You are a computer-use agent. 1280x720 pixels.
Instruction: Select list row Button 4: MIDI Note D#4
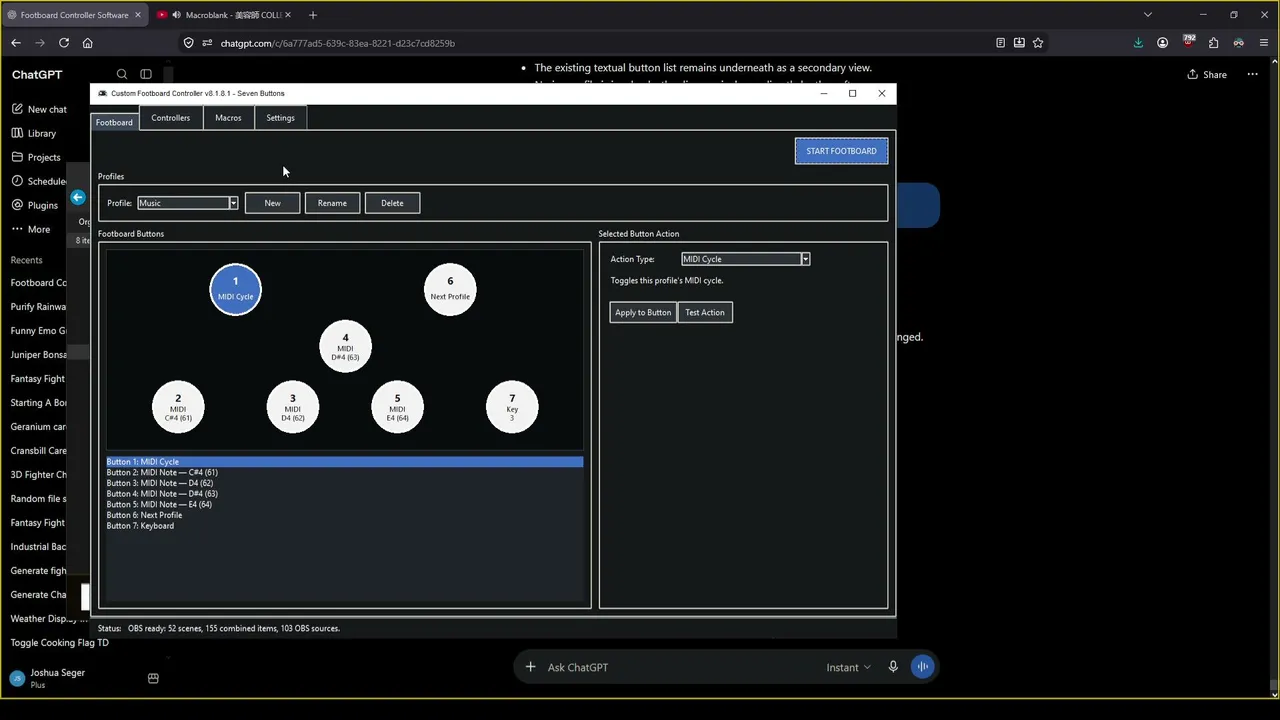click(344, 494)
